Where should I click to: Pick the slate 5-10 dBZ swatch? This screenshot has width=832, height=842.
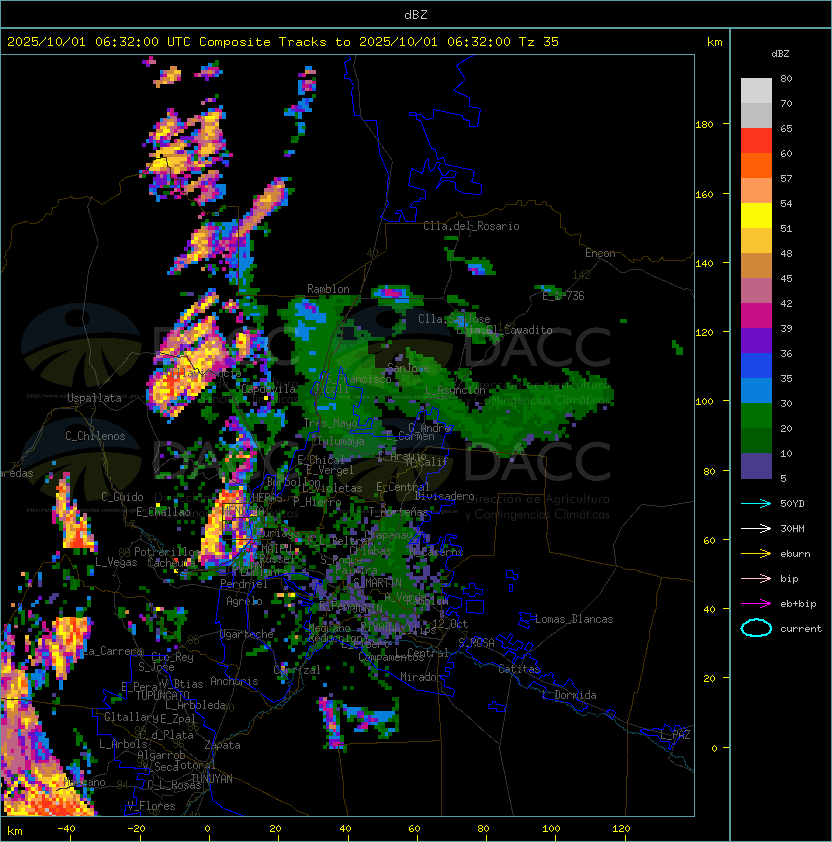tap(756, 466)
